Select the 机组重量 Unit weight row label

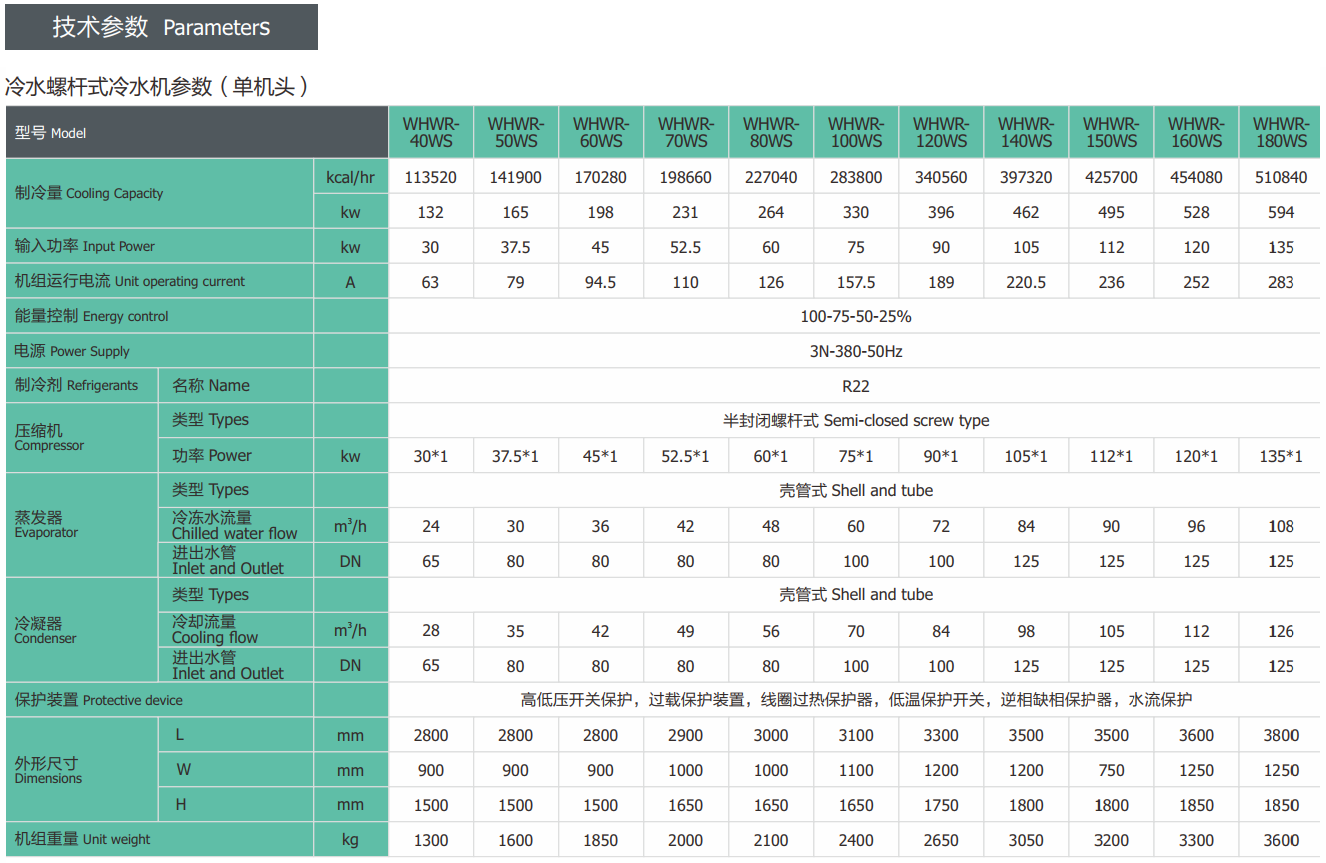(x=82, y=840)
